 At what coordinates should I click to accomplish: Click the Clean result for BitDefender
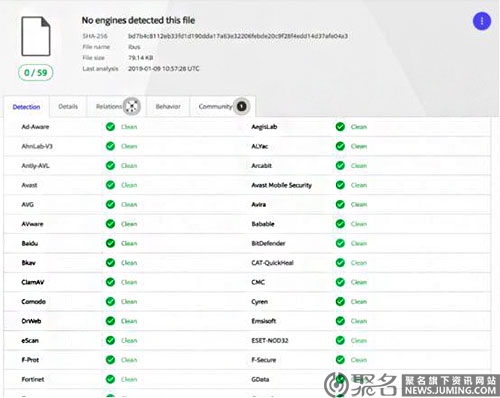pyautogui.click(x=359, y=243)
